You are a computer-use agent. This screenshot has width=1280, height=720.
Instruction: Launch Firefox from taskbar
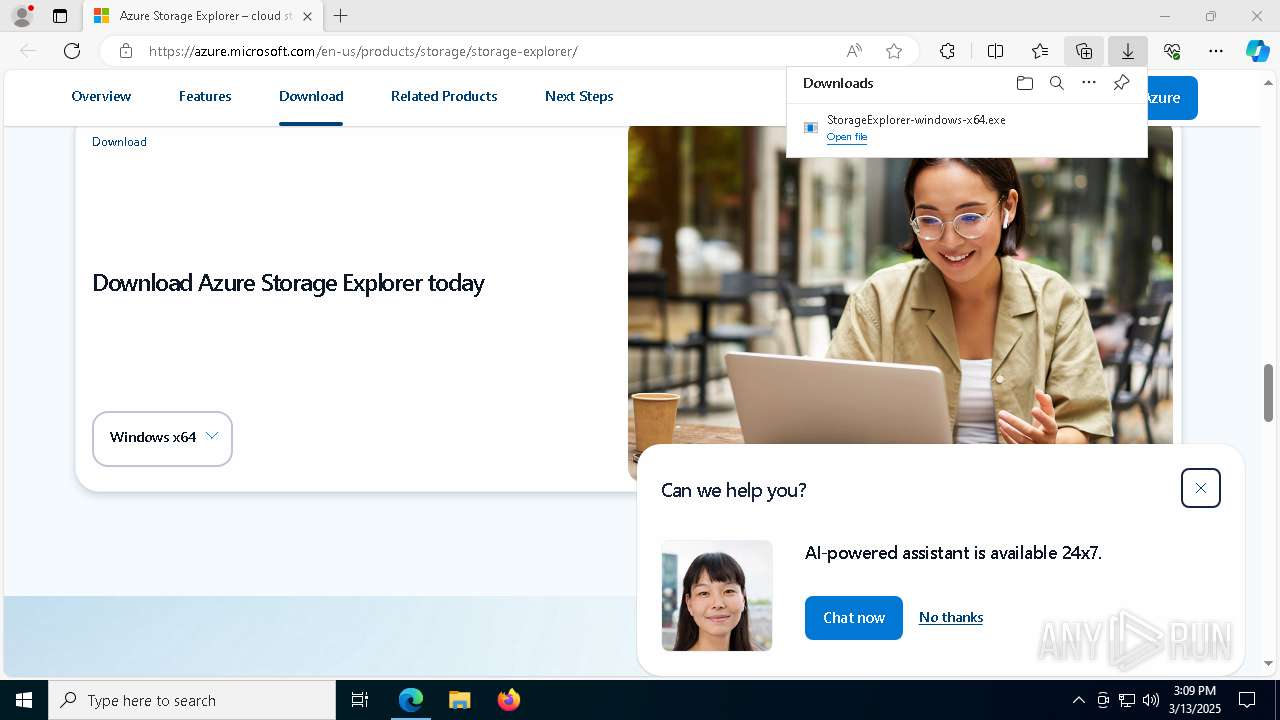[508, 700]
